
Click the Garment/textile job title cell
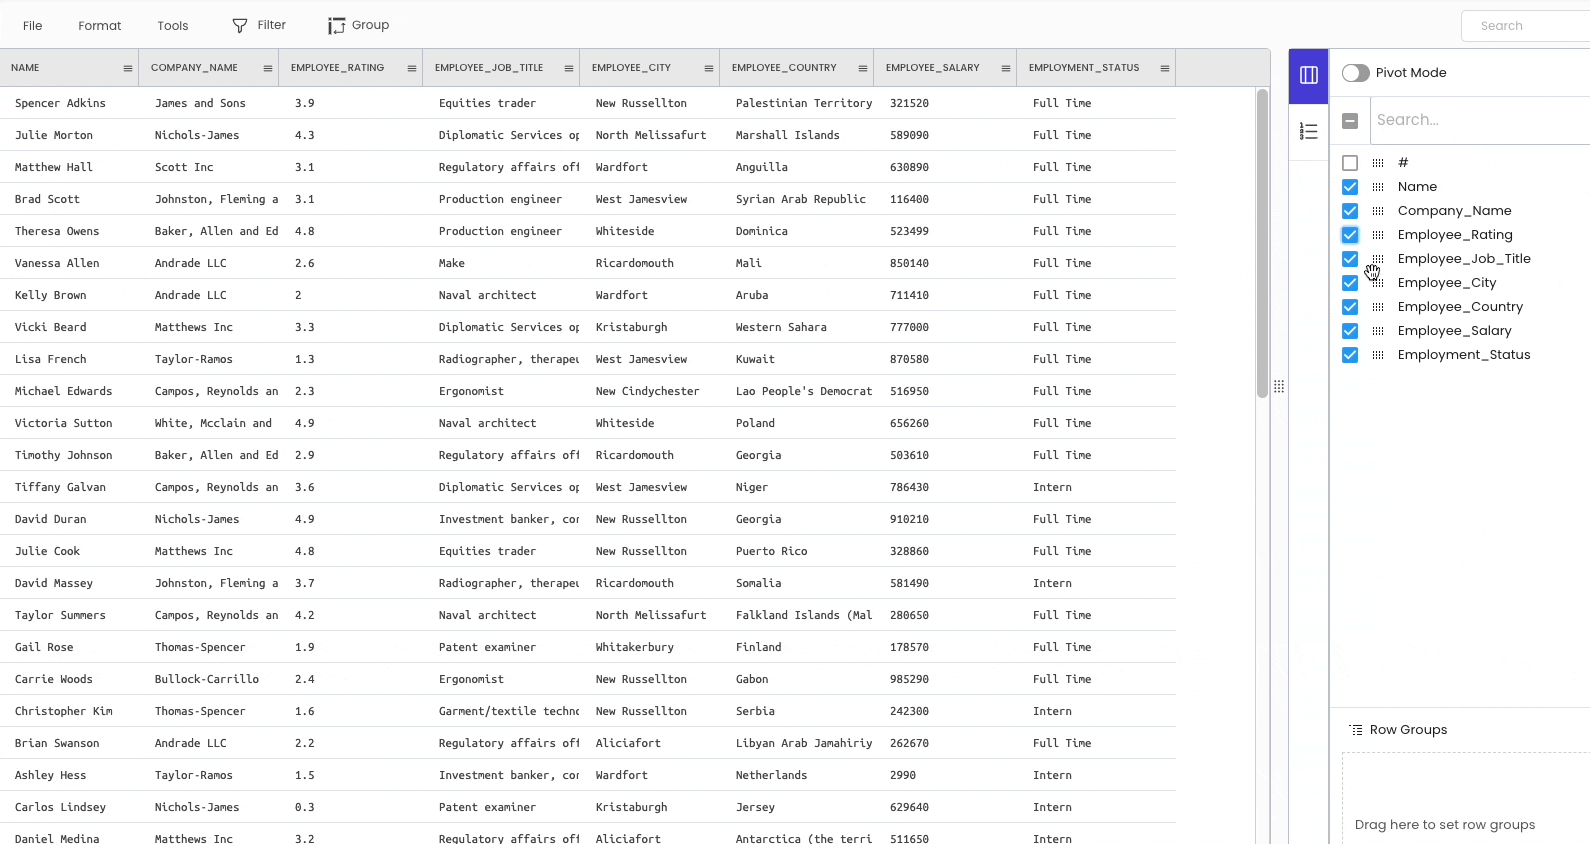point(501,711)
